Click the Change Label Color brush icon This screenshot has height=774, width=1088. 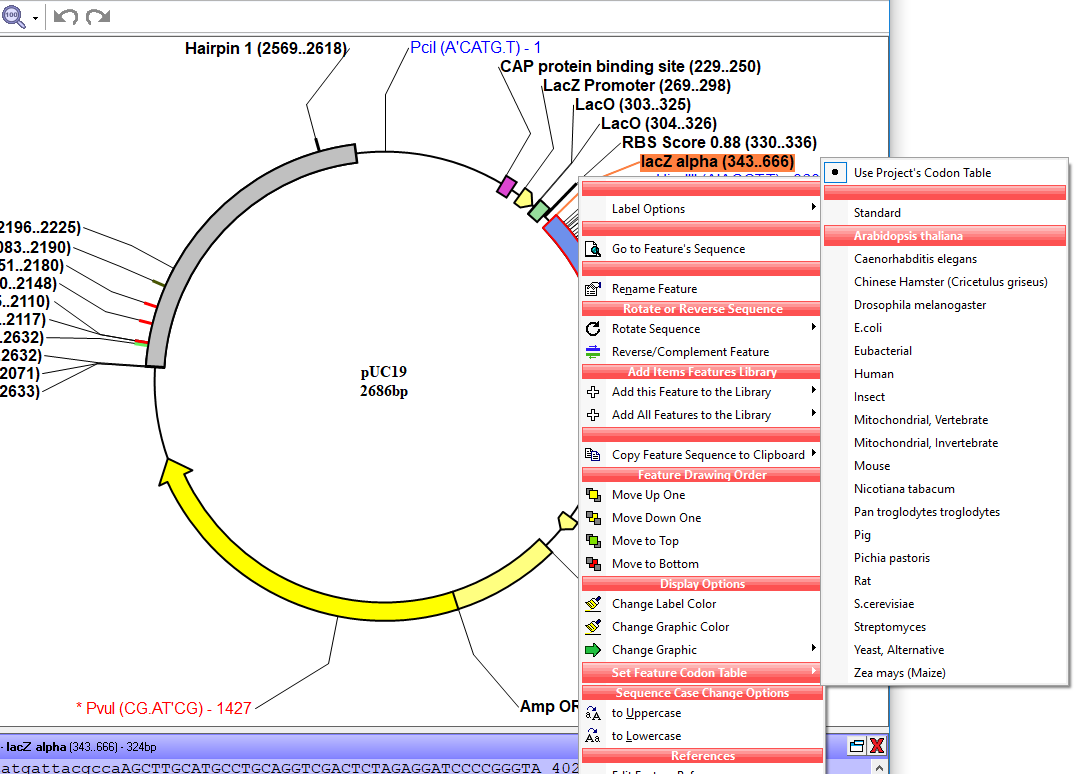[x=593, y=604]
